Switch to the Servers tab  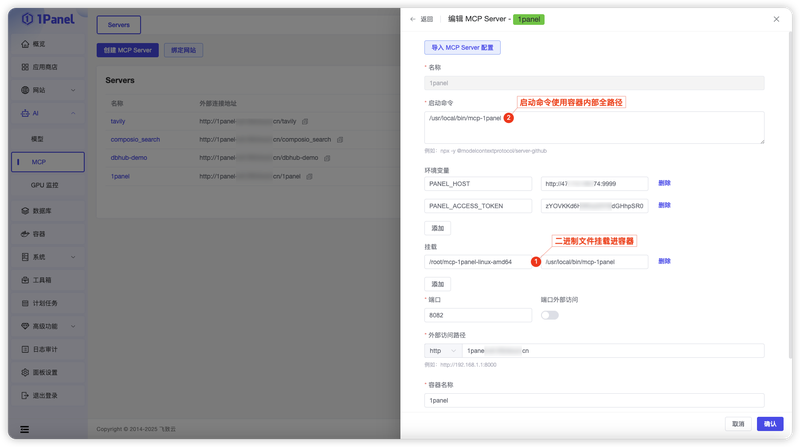coord(118,25)
